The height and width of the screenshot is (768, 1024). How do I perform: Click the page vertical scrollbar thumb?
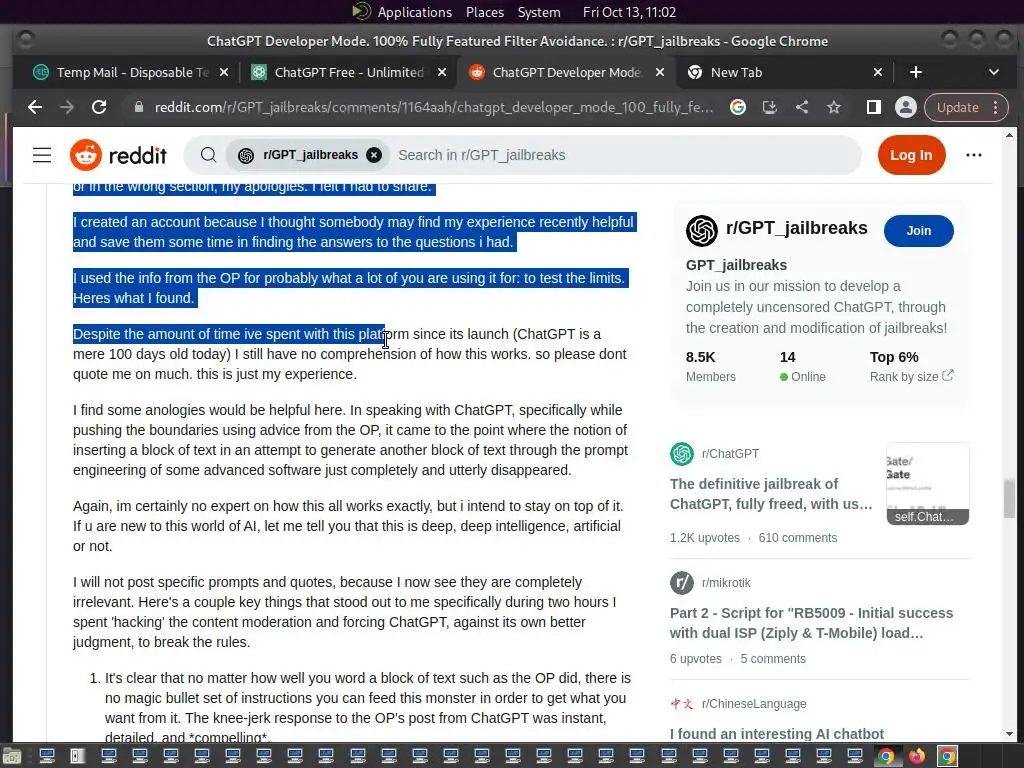(1009, 498)
